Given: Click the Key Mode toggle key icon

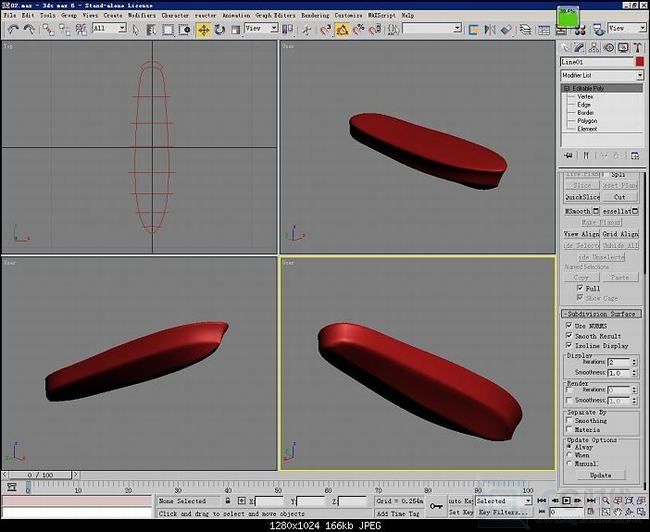Looking at the screenshot, I should coord(436,506).
